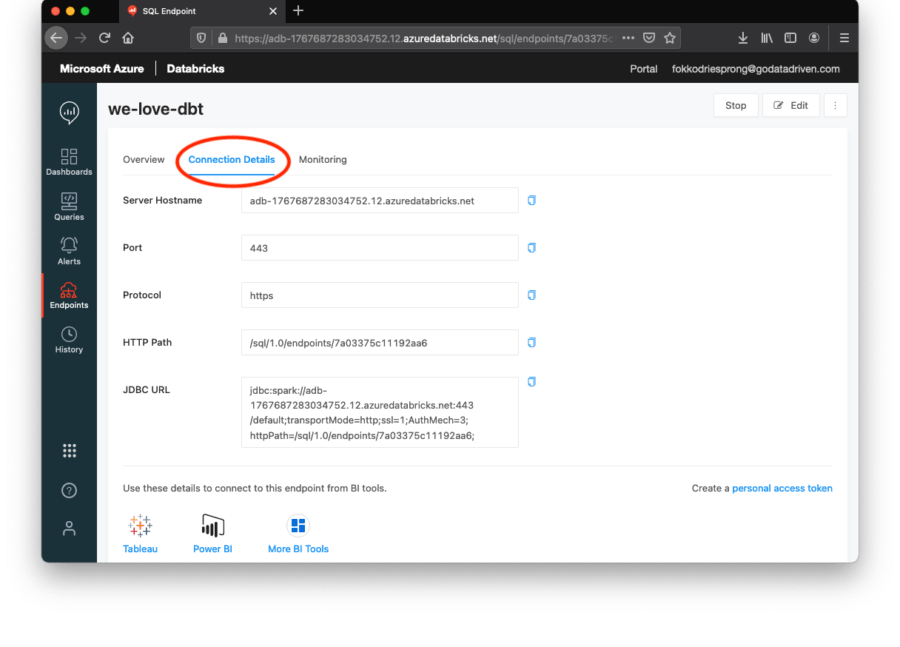Edit the we-love-dbt endpoint

790,106
